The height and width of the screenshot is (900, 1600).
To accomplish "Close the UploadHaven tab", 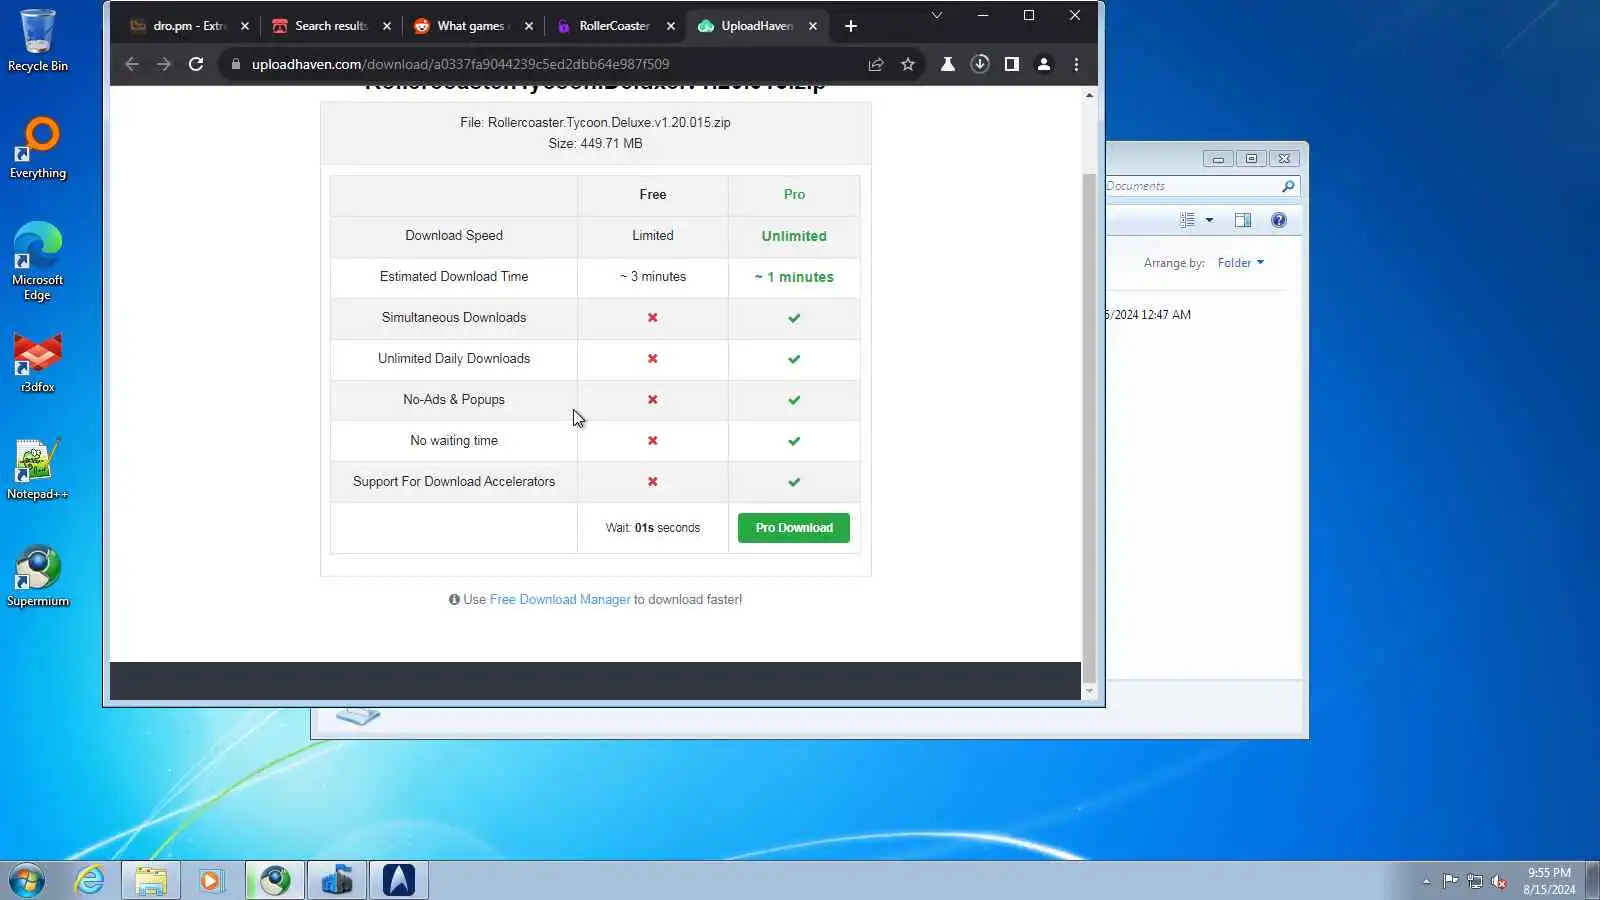I will [x=813, y=26].
